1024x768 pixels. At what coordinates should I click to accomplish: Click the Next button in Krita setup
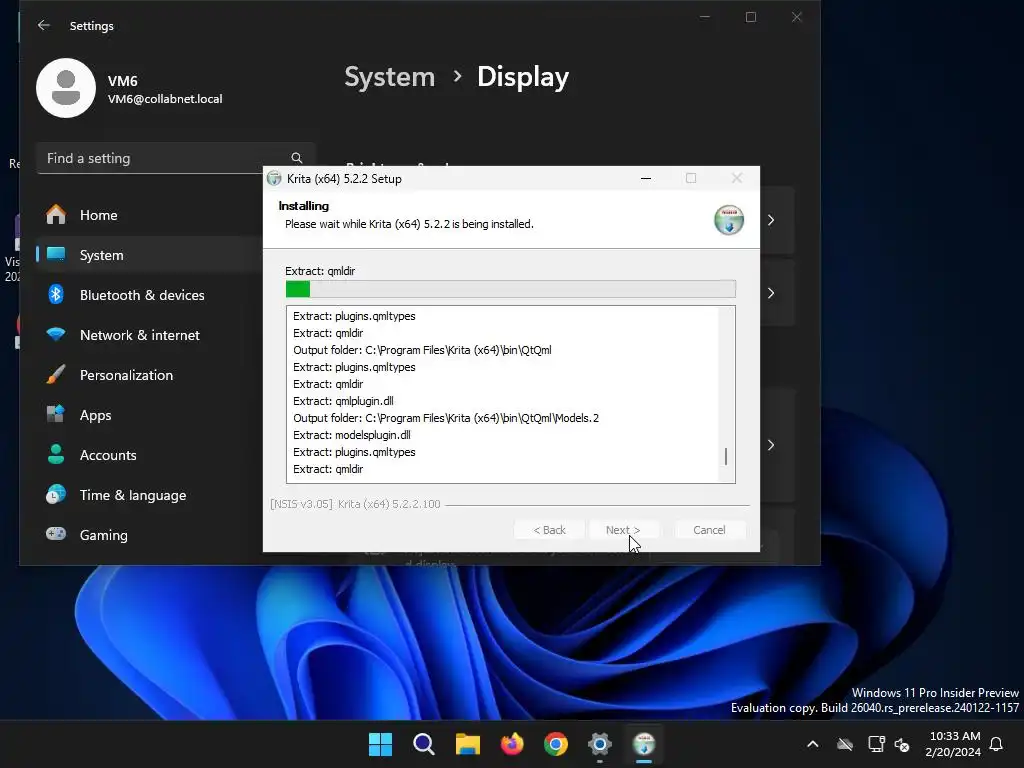623,530
